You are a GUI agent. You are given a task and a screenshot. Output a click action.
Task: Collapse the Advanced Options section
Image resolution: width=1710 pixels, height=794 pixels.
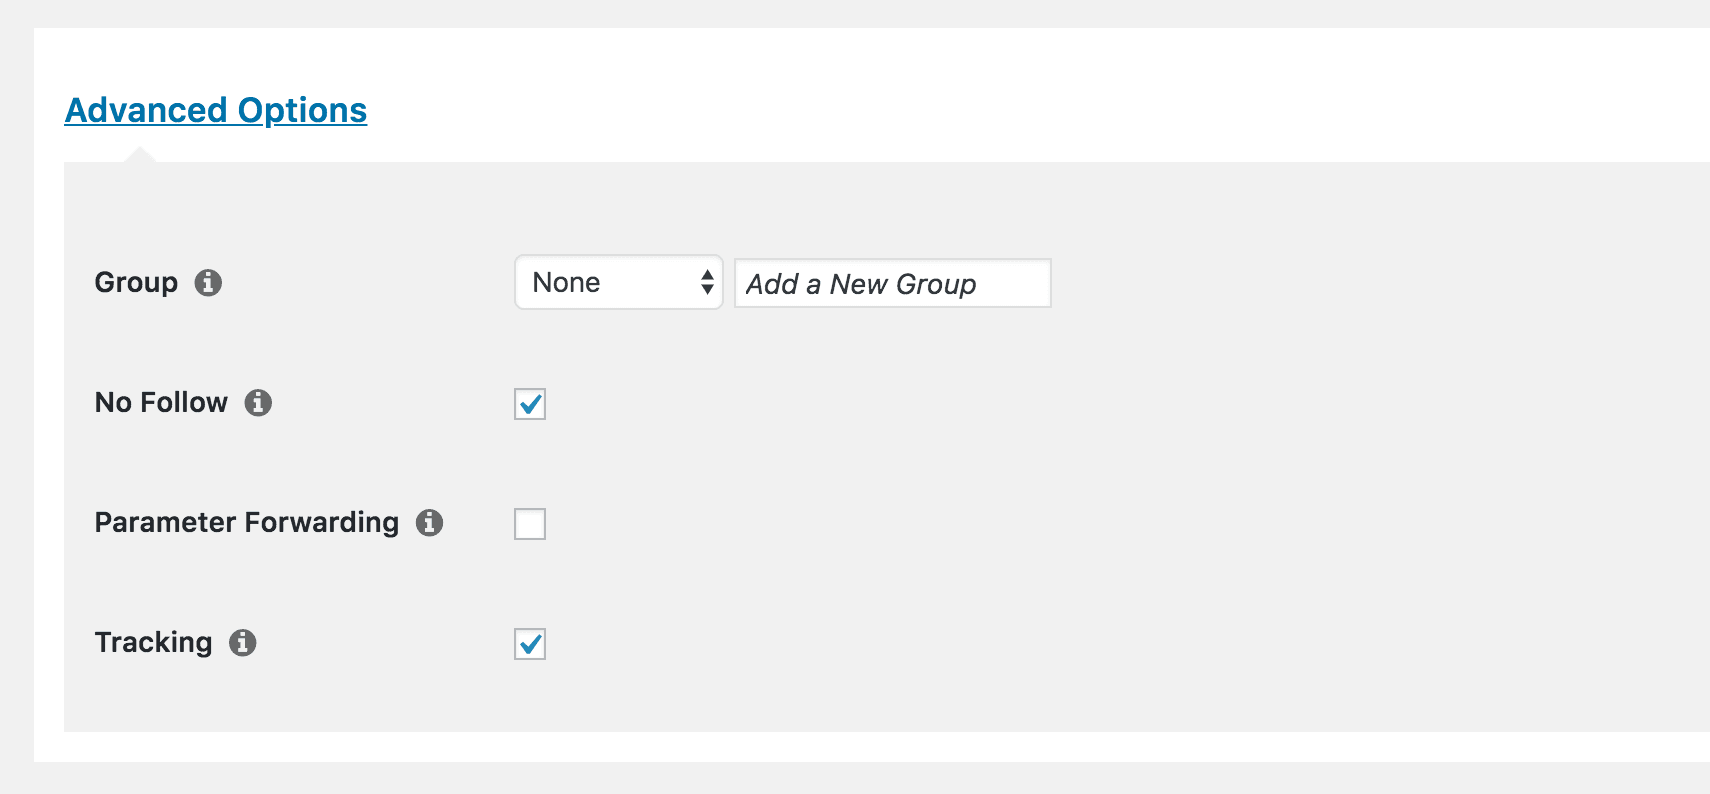216,110
